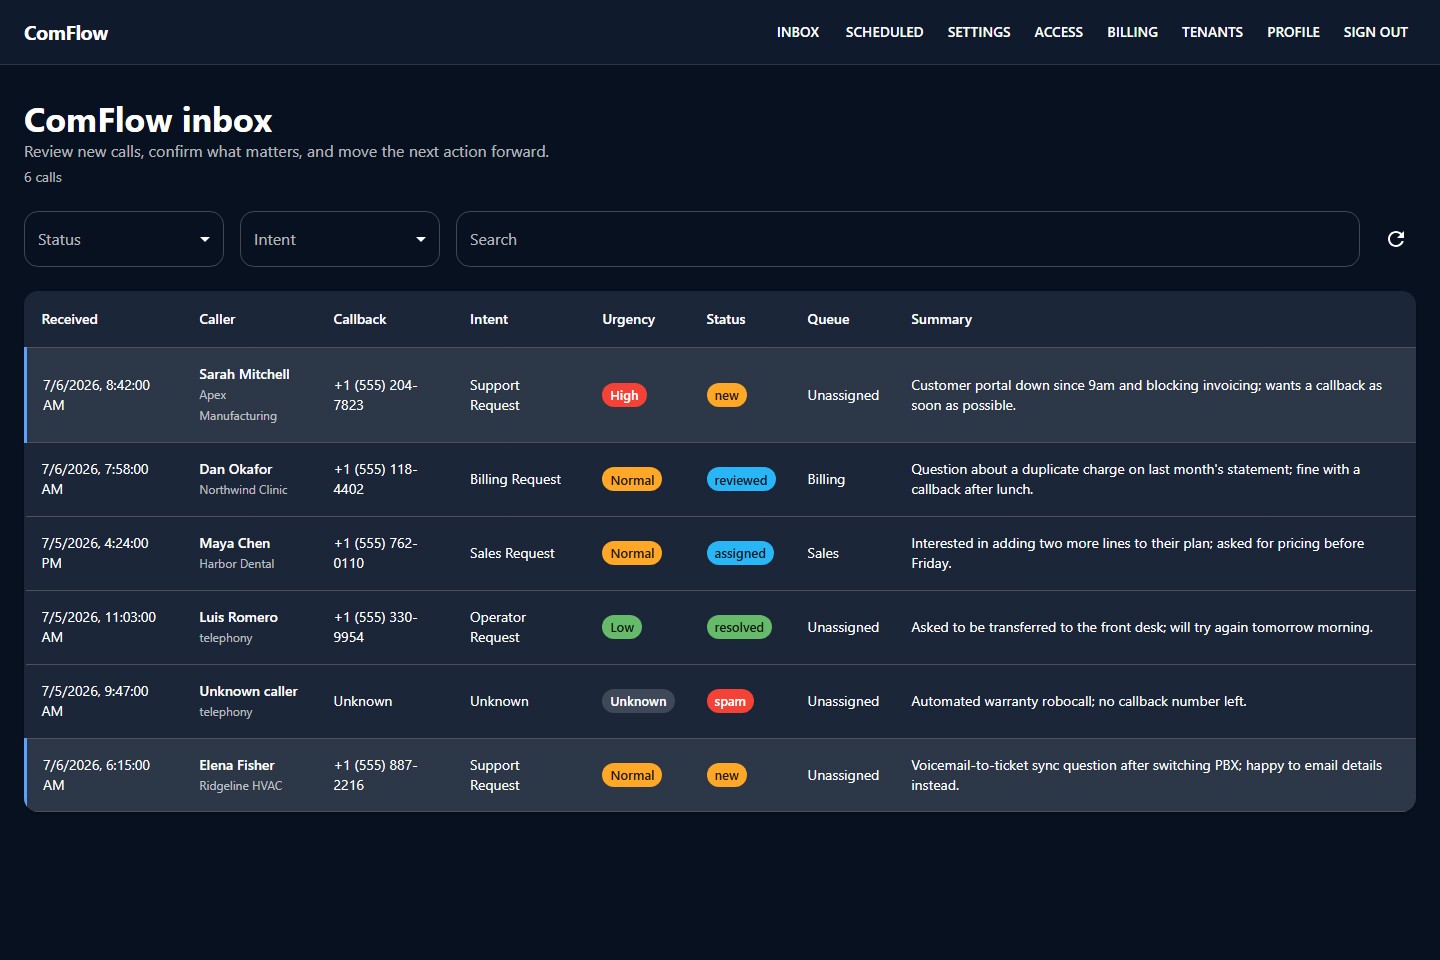Click callback number +1 (555) 887-2216
Viewport: 1440px width, 960px height.
pyautogui.click(x=376, y=775)
